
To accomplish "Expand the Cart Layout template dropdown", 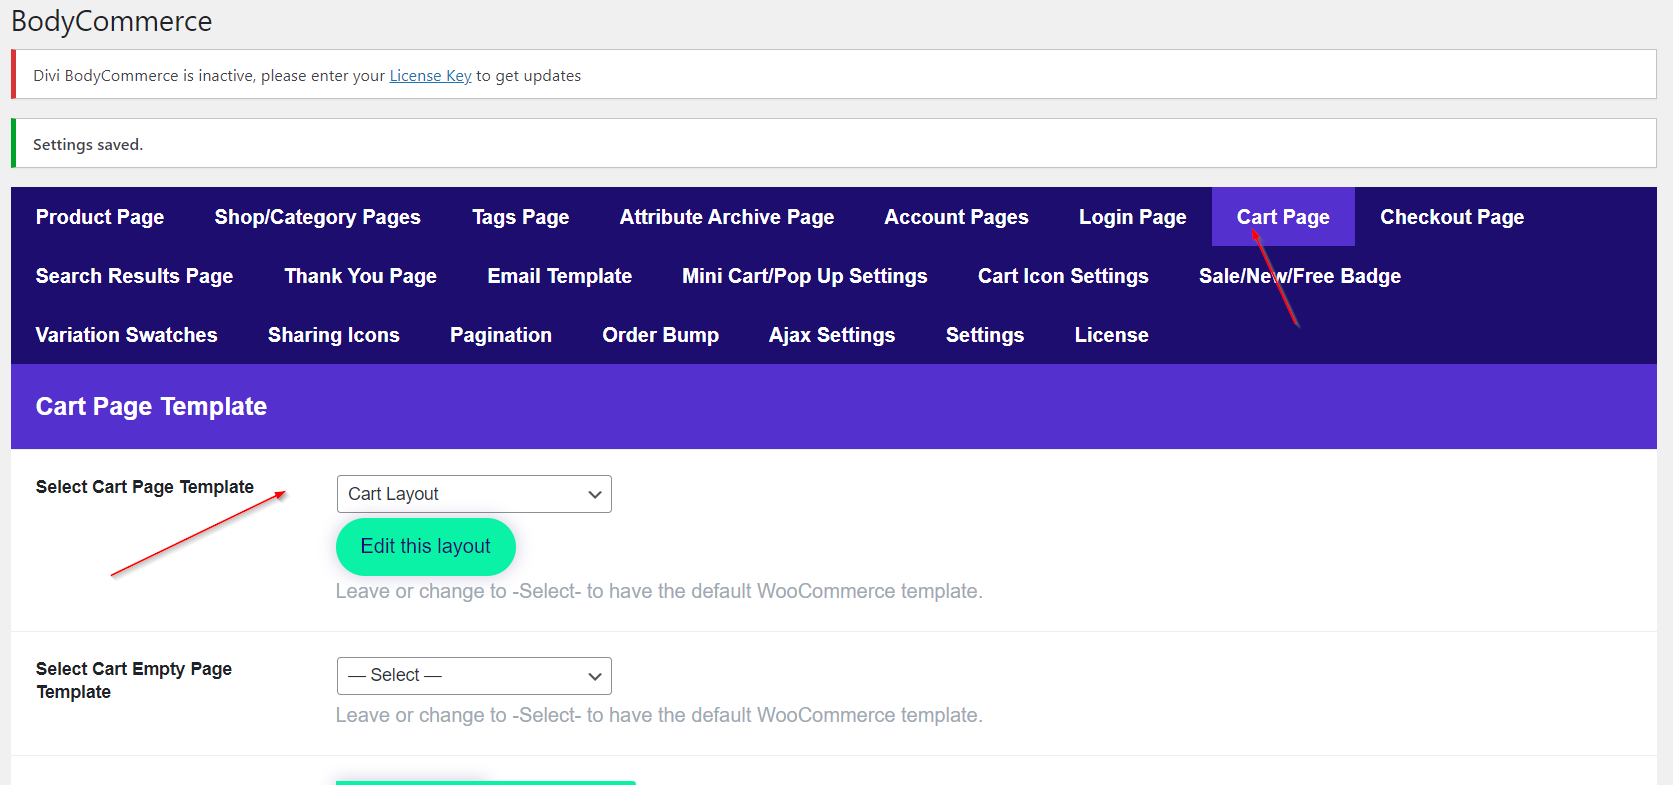I will point(474,494).
